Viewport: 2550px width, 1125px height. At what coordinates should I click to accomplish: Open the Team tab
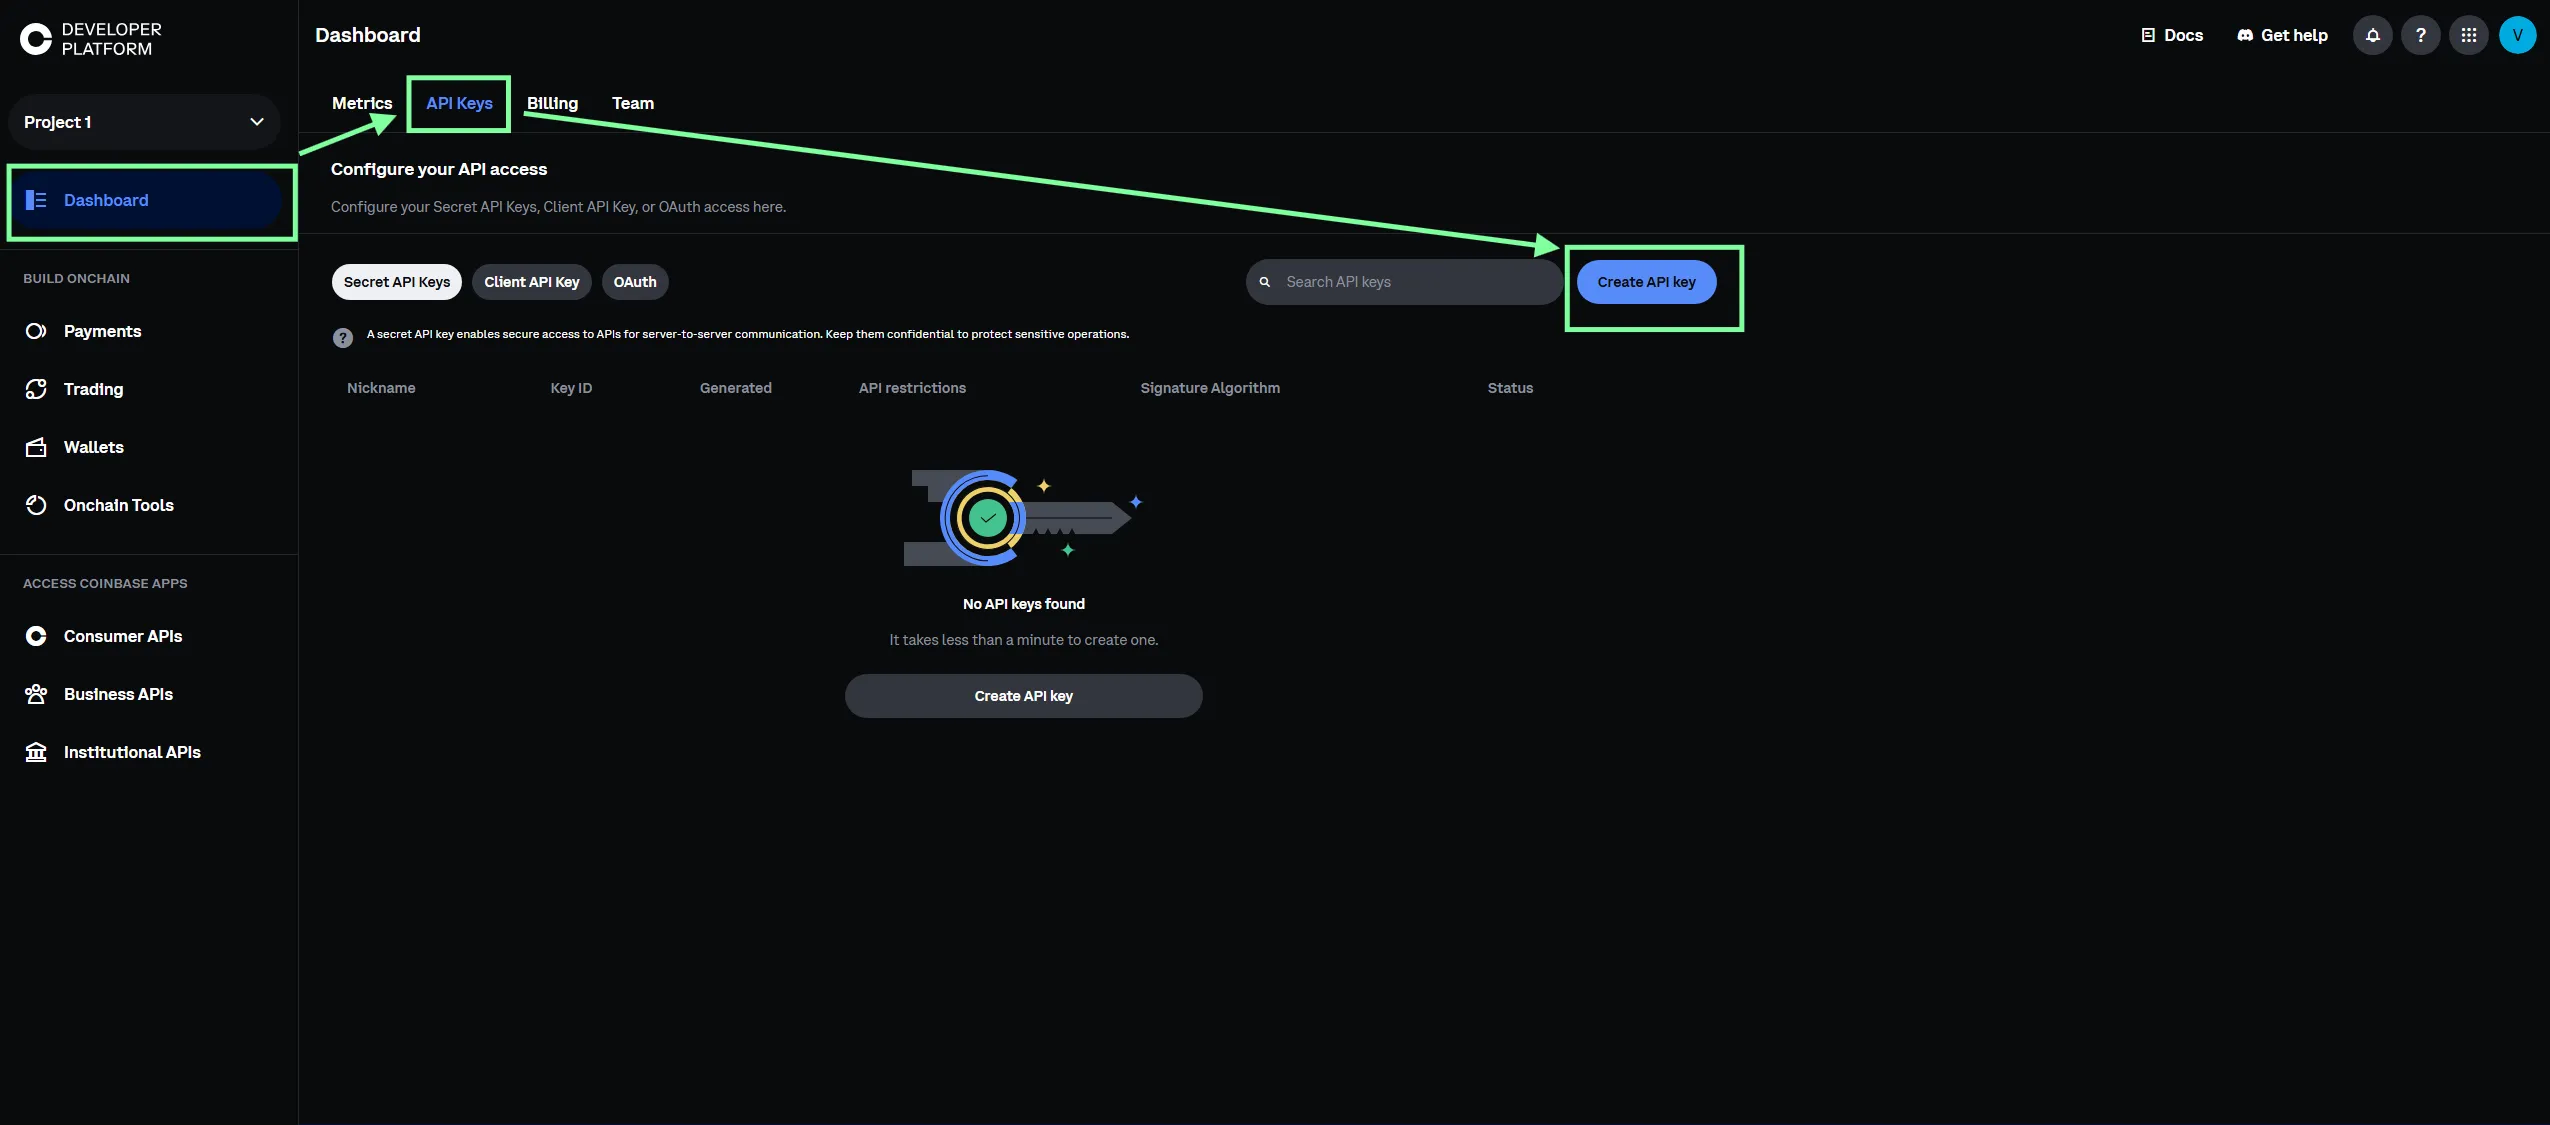[x=633, y=103]
